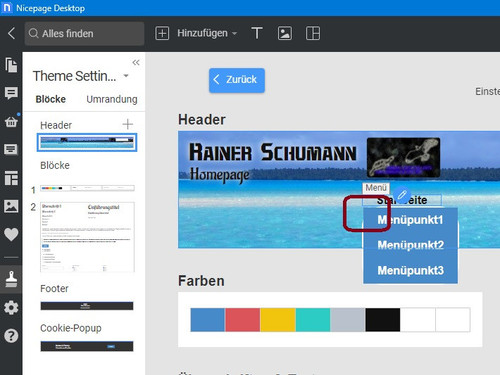
Task: Select block thumbnail number 1
Action: [87, 188]
